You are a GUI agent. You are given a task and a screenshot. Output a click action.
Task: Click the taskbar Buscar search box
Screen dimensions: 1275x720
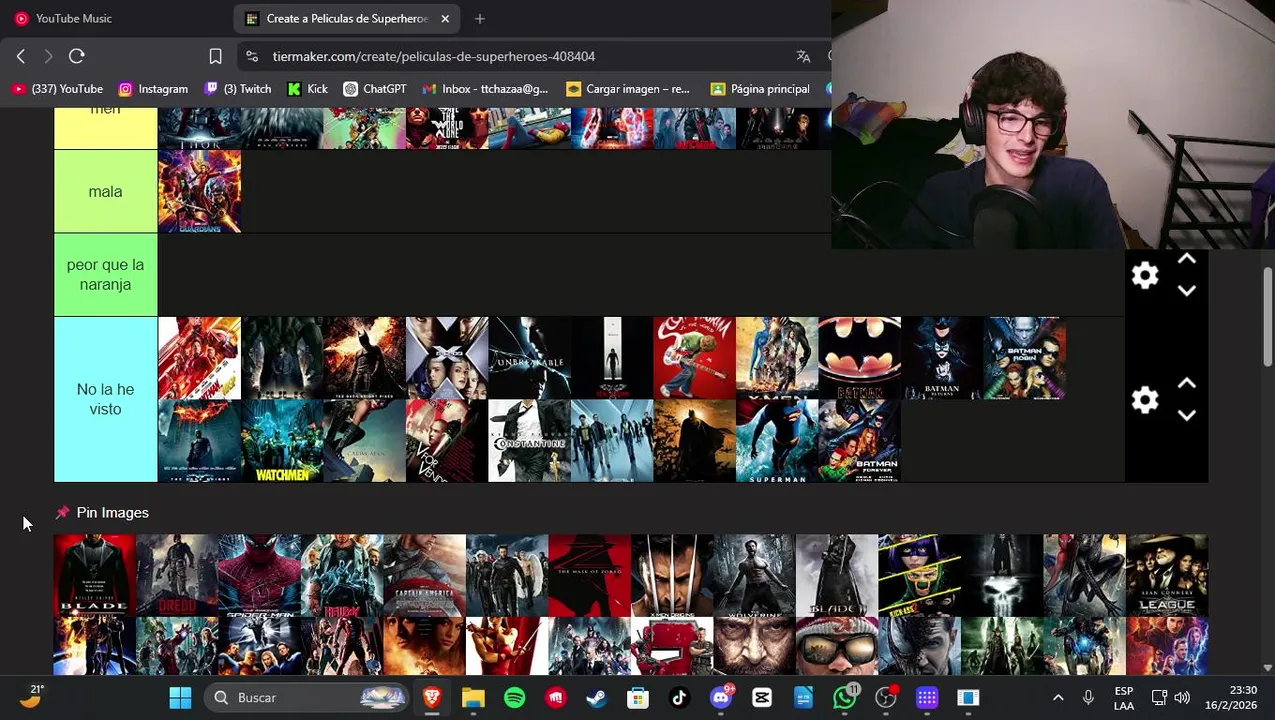coord(308,697)
